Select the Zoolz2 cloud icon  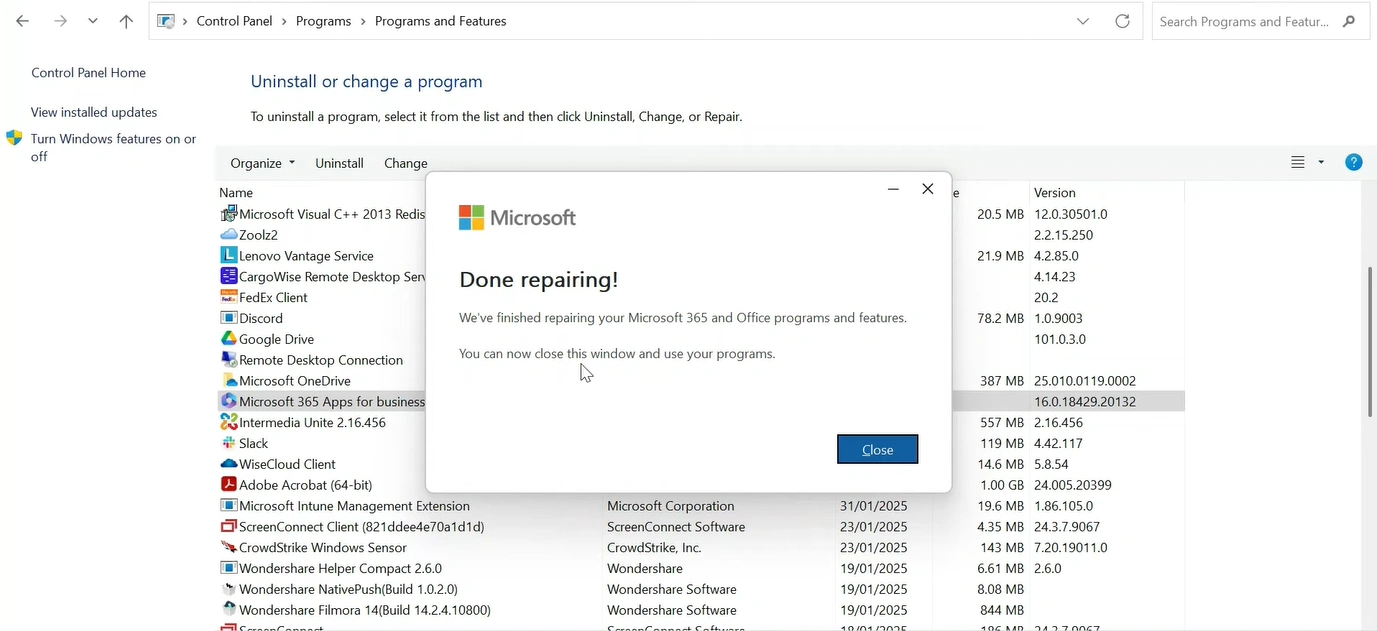[228, 235]
